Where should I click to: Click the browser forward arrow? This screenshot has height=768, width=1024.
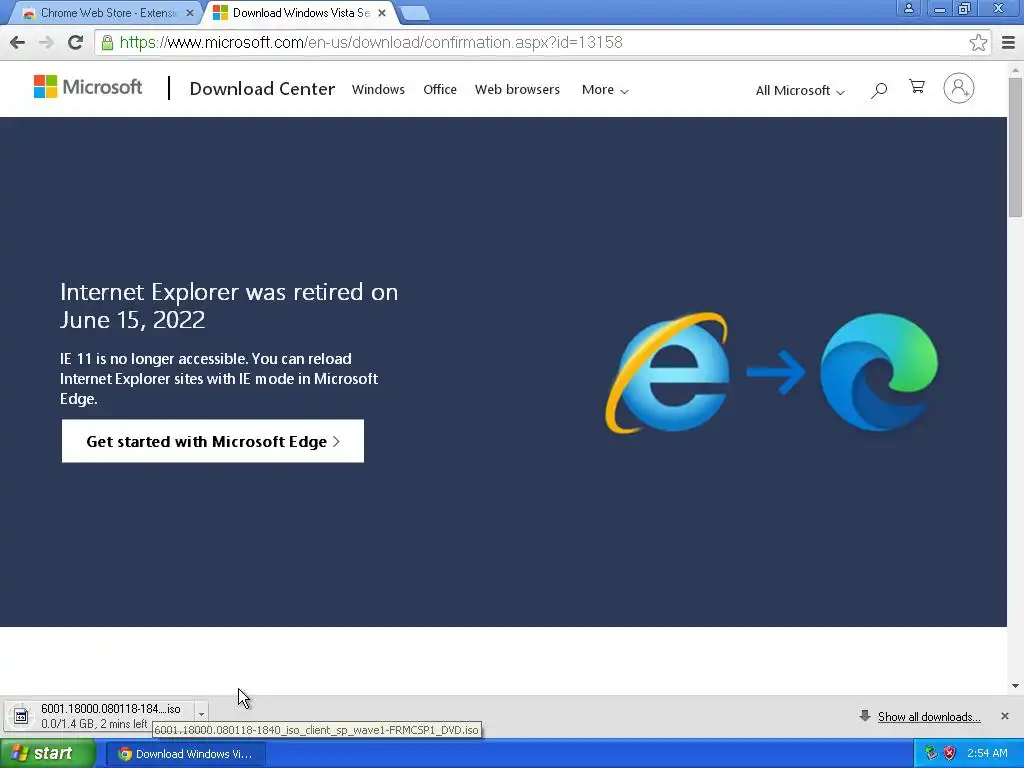(x=46, y=42)
